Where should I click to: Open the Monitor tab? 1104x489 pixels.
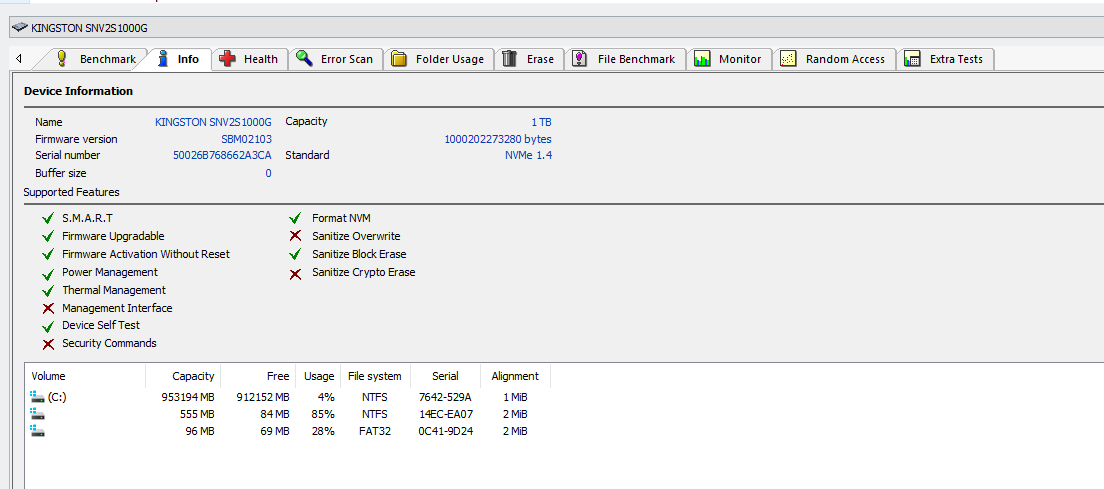729,59
